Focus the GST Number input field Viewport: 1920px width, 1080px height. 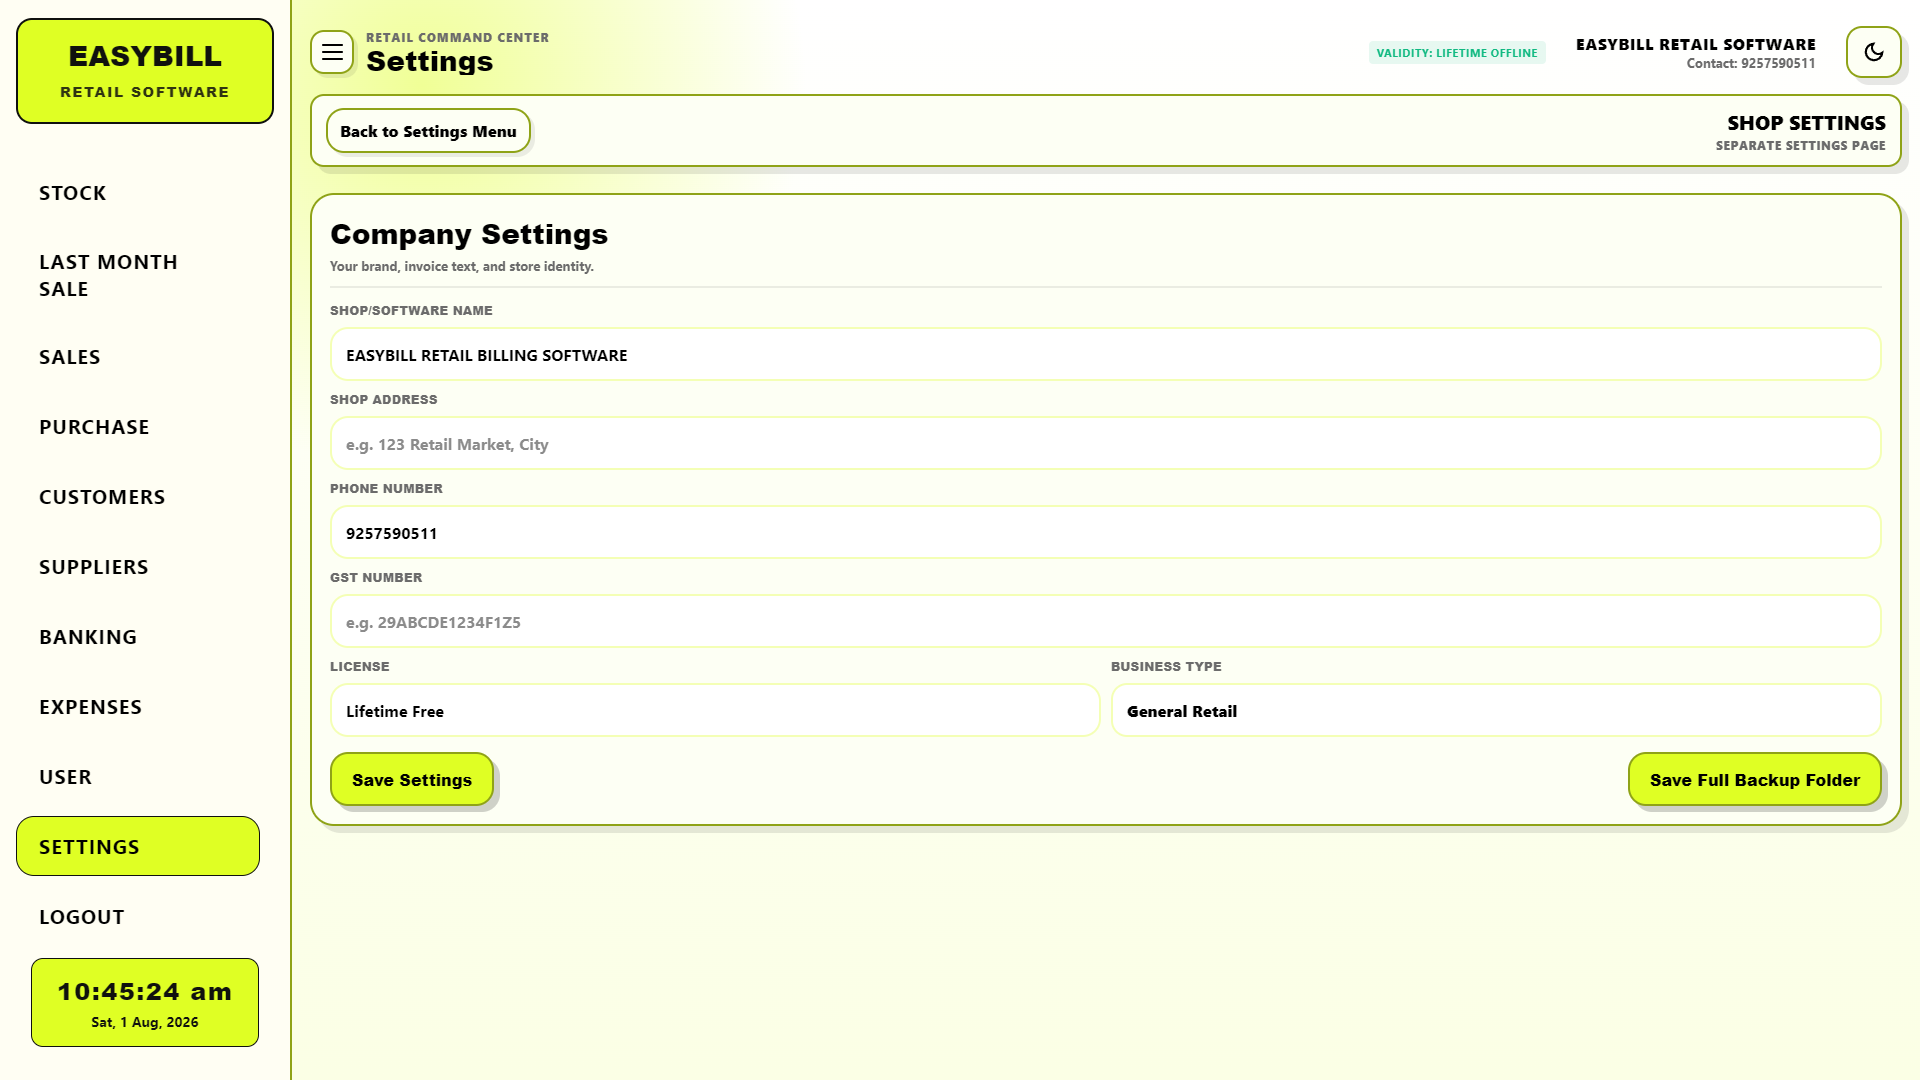tap(1105, 622)
